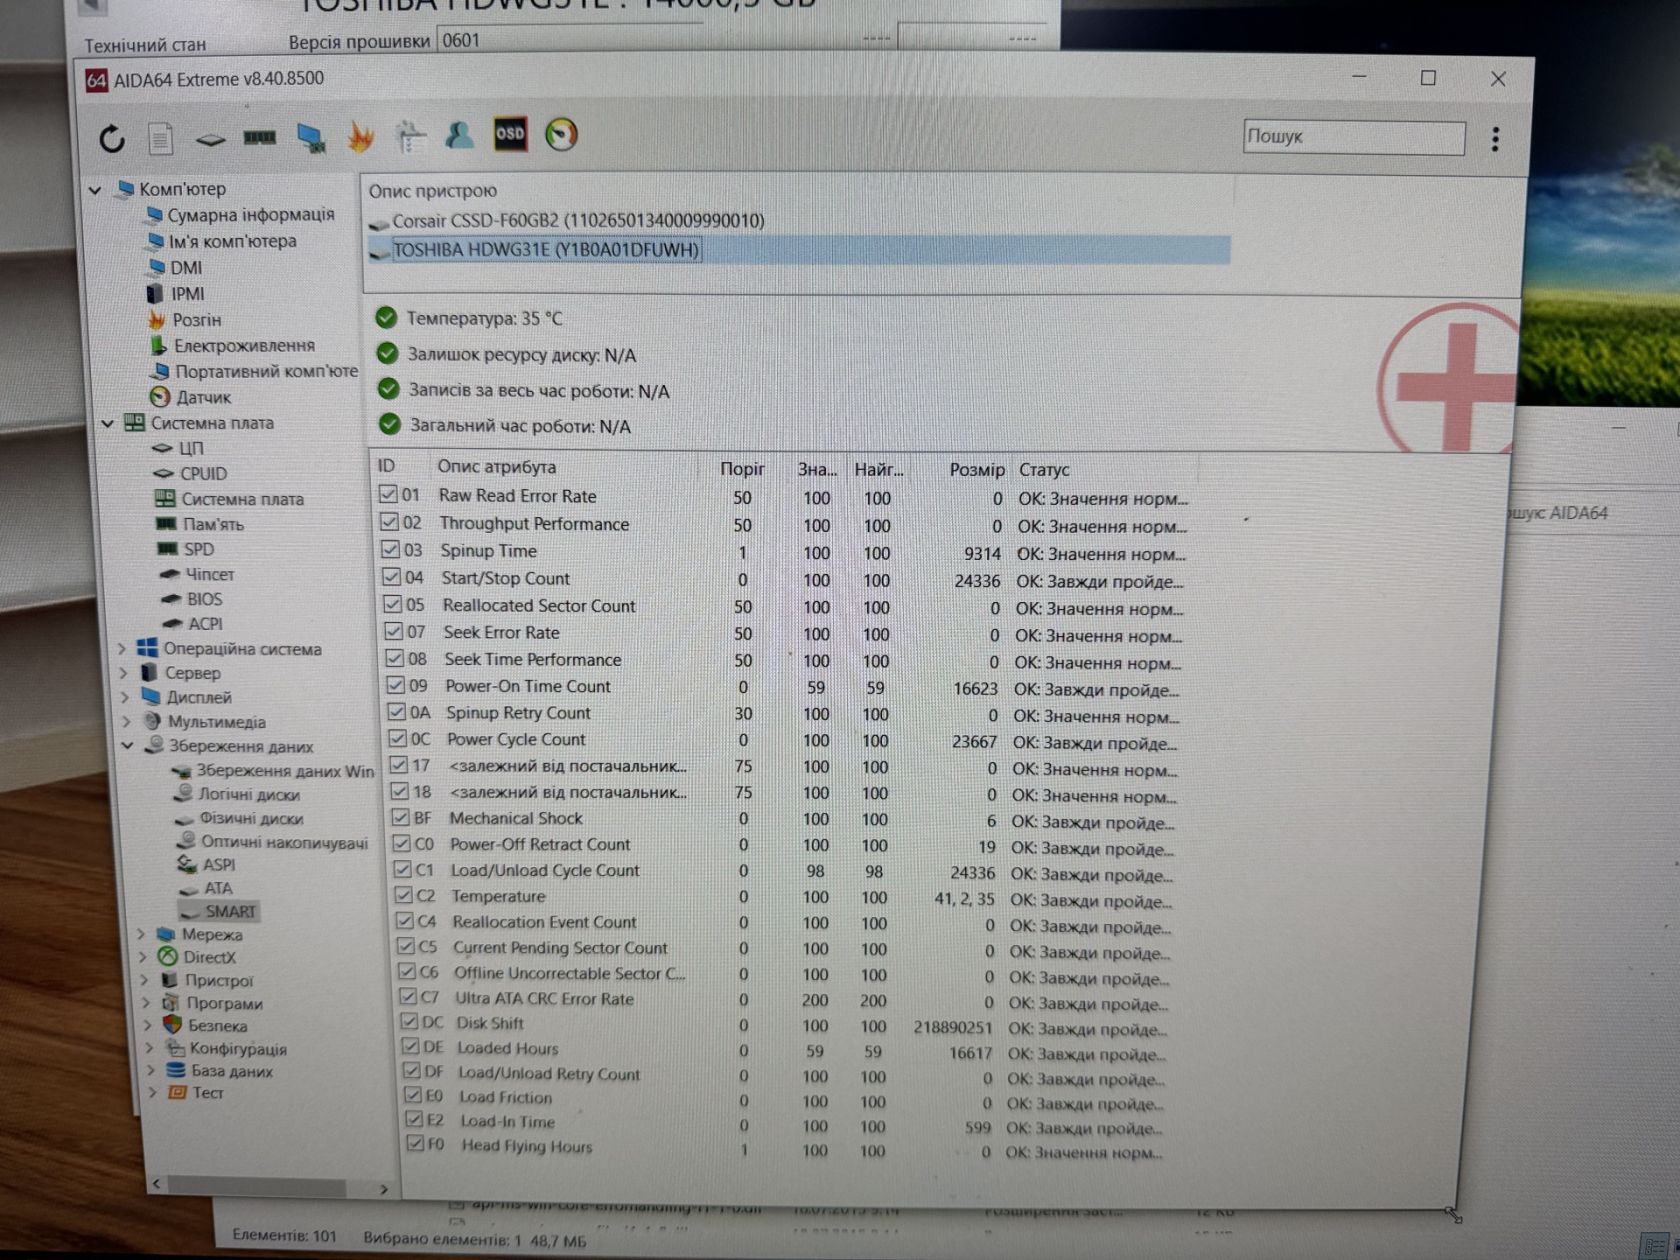Launch the flame stability test icon

coord(361,136)
